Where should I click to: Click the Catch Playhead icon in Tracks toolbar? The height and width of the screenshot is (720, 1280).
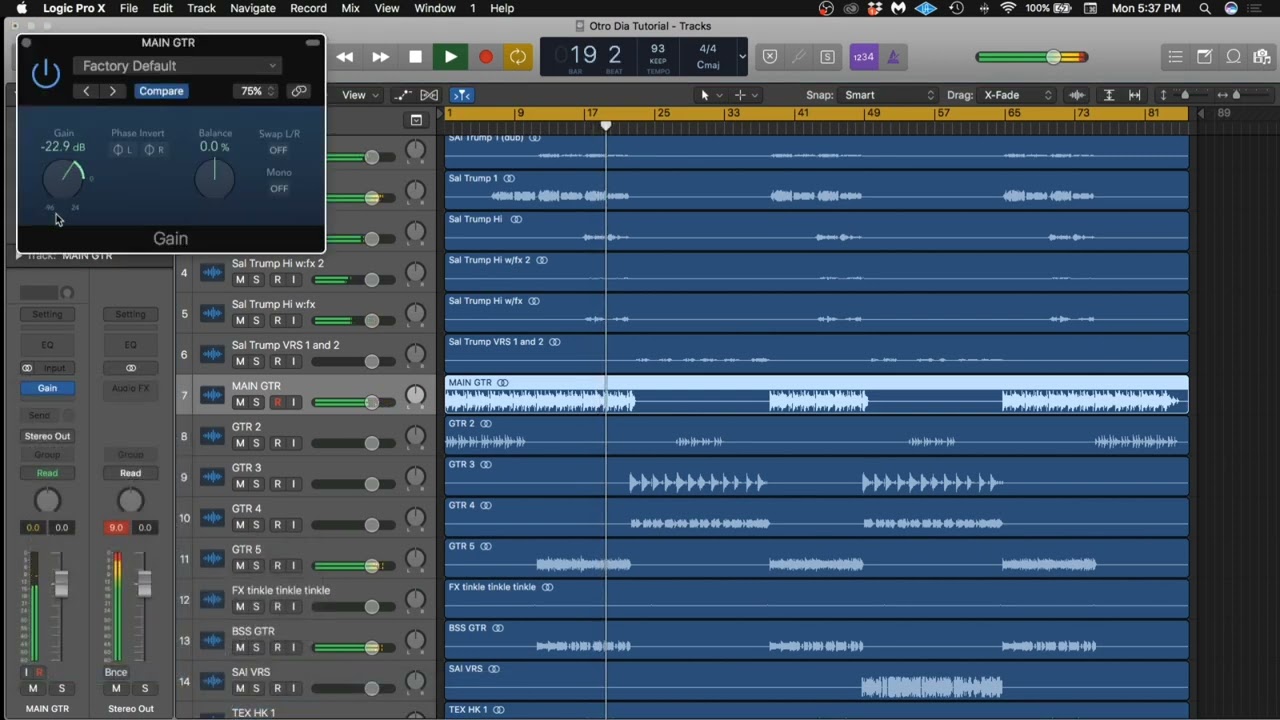(x=461, y=95)
